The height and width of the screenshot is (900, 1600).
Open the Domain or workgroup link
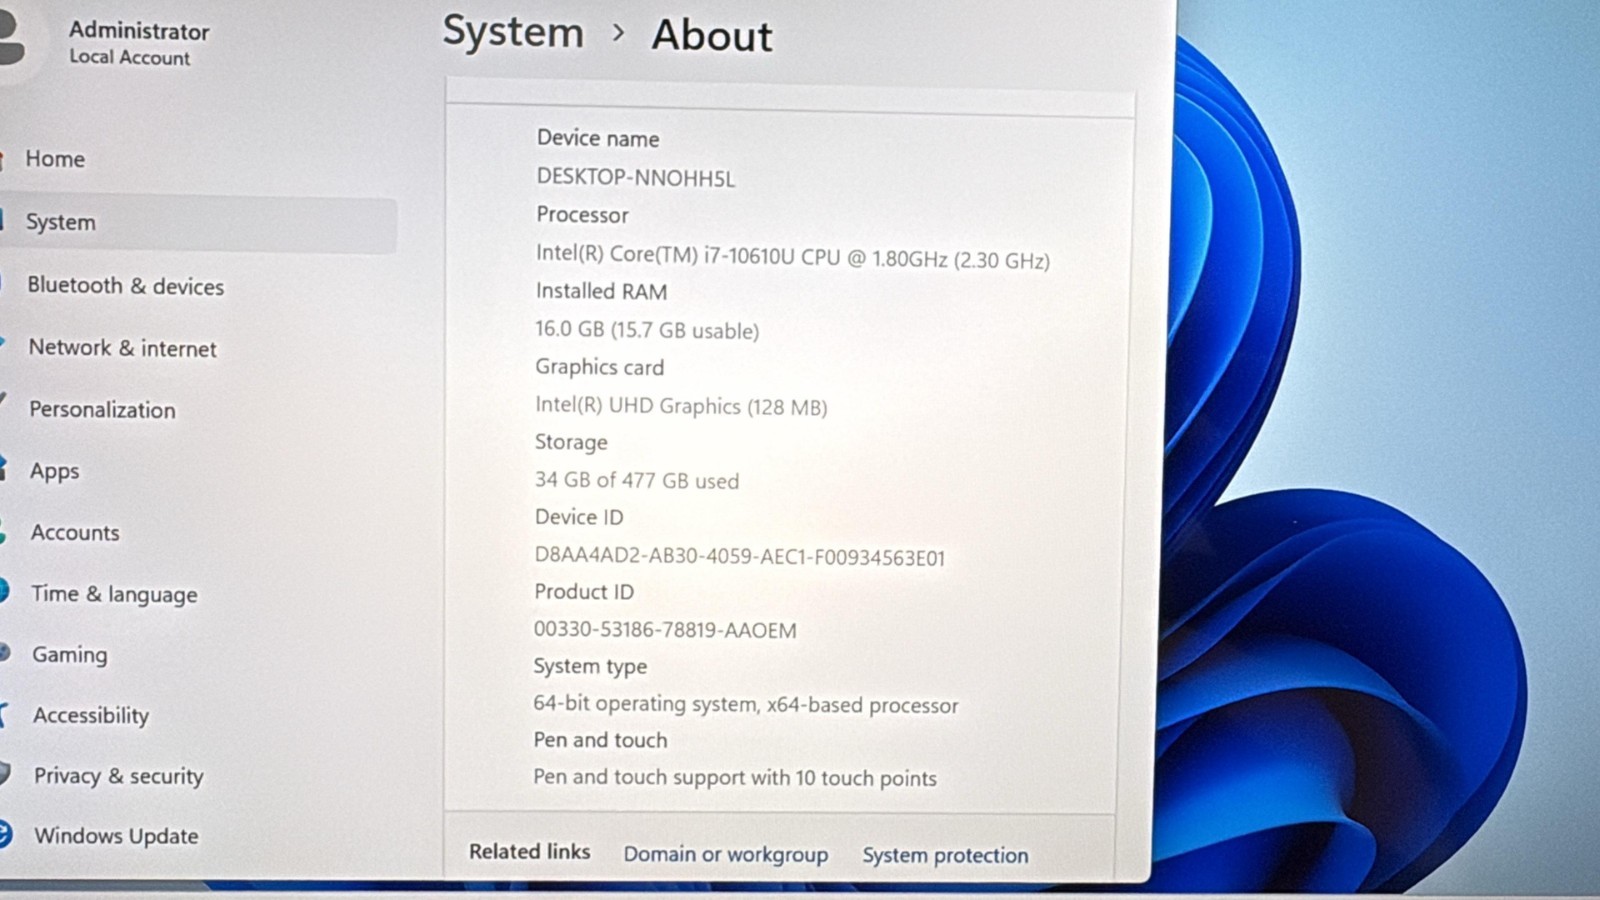click(x=726, y=855)
